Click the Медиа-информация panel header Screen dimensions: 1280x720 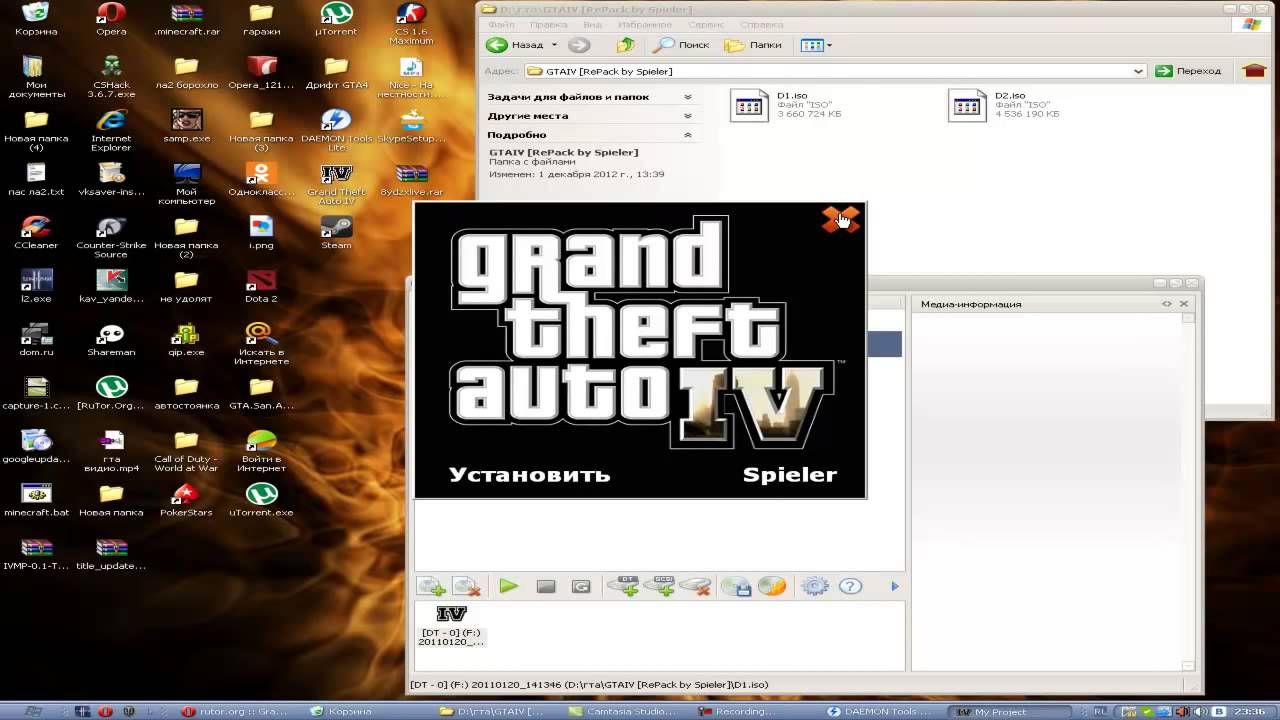coord(1052,303)
